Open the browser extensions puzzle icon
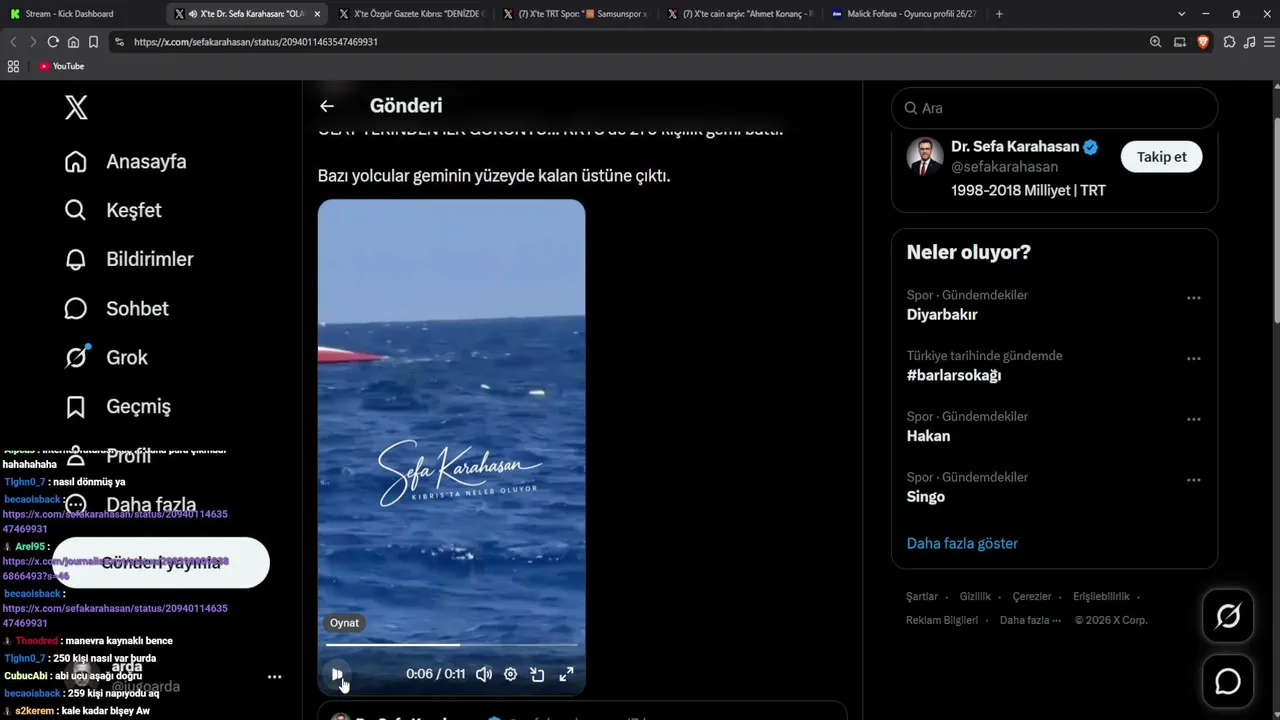This screenshot has width=1280, height=720. (x=1230, y=42)
